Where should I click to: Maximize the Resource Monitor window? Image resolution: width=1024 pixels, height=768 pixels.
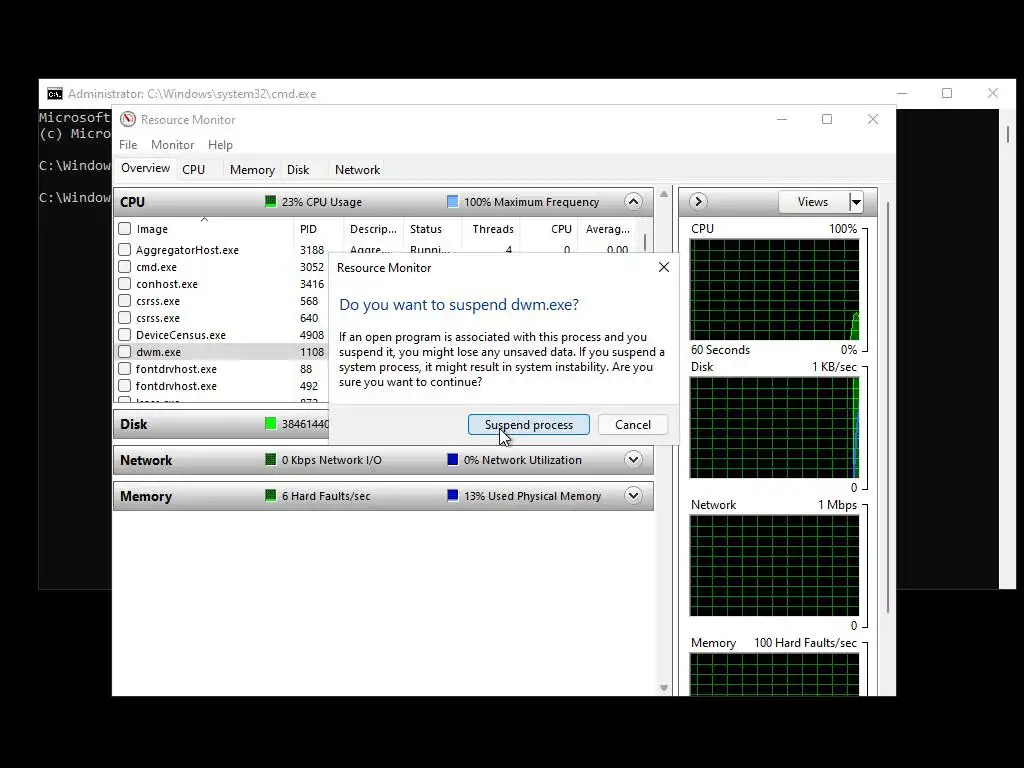[827, 120]
